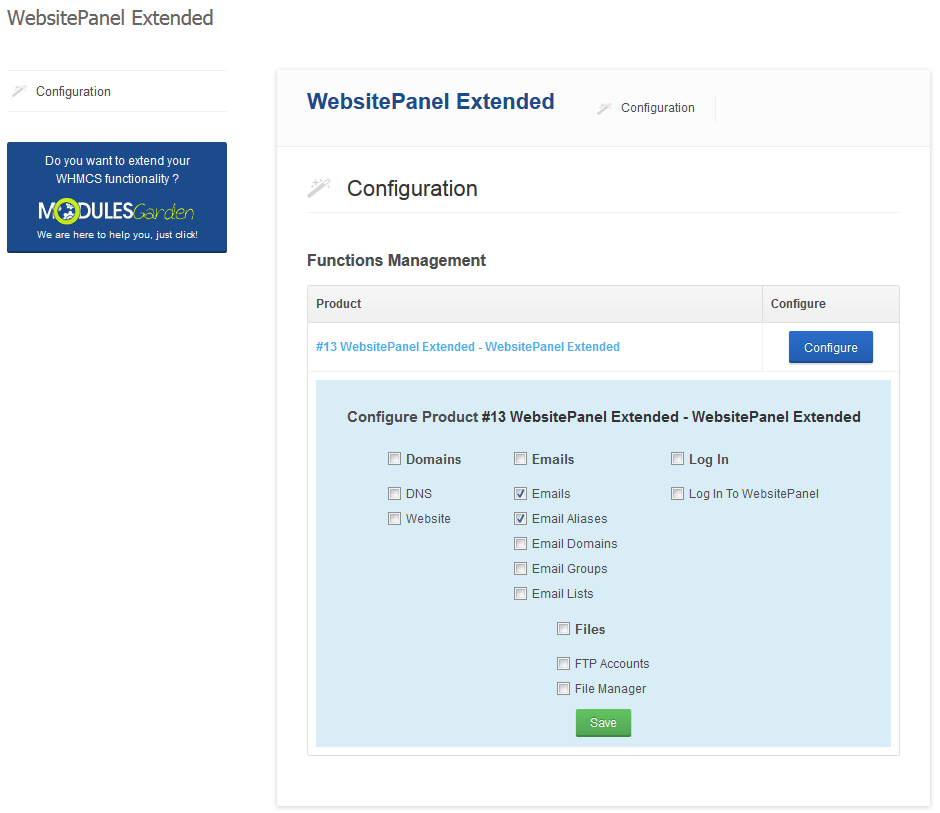
Task: Open the #13 WebsitePanel Extended product link
Action: point(468,347)
